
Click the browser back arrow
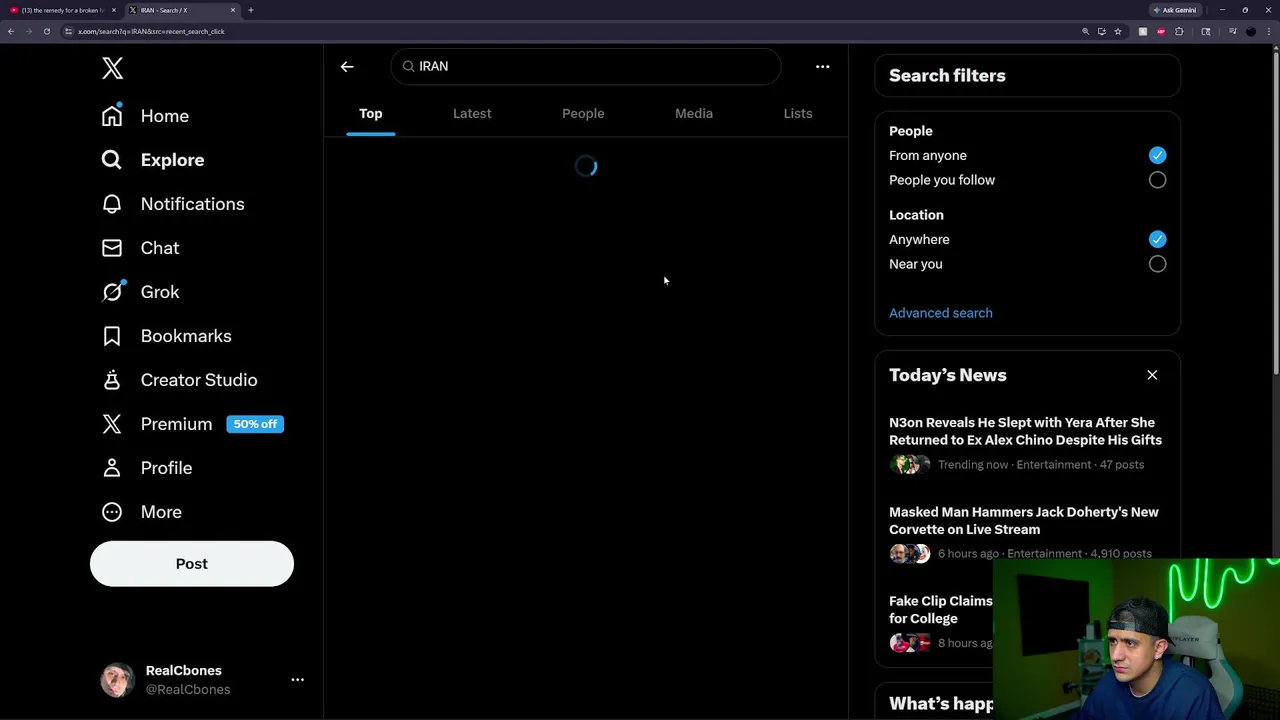pyautogui.click(x=11, y=31)
